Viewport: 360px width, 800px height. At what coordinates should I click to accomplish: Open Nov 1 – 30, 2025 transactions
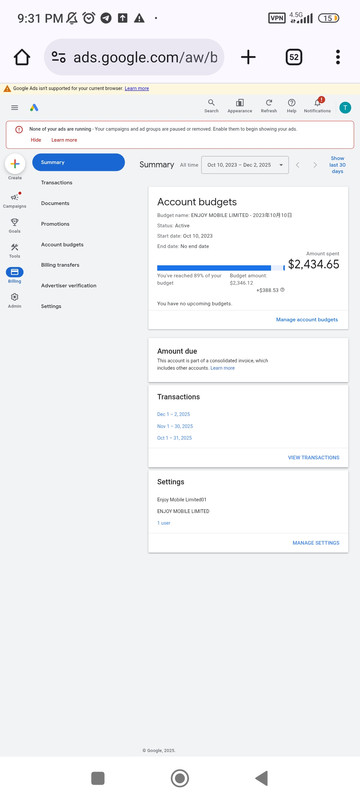tap(175, 426)
